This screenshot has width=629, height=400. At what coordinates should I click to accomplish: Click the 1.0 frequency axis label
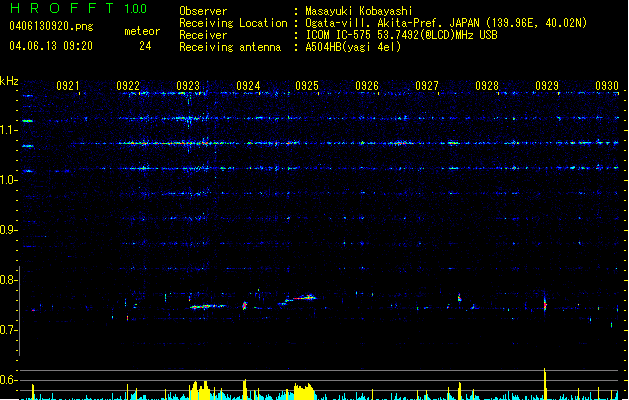(x=8, y=180)
